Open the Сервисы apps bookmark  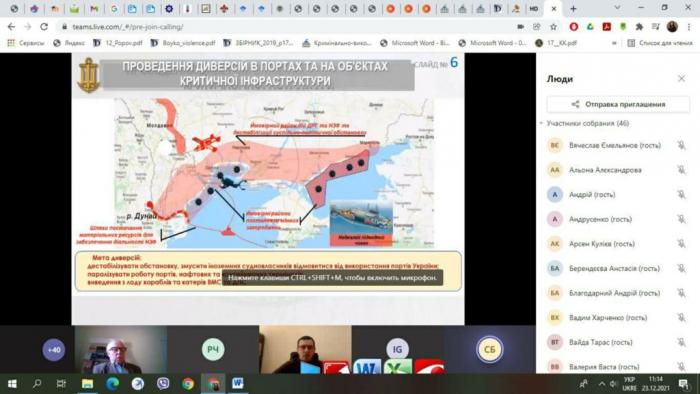[x=25, y=43]
